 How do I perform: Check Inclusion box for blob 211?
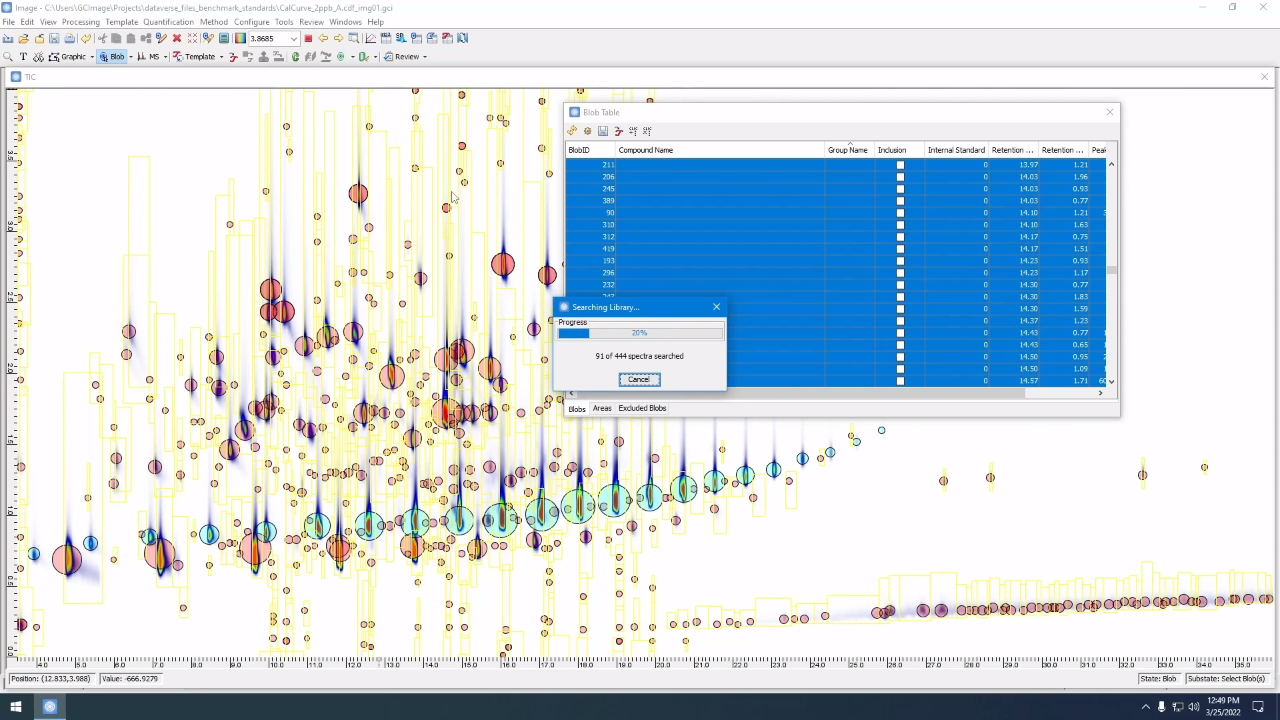[x=900, y=165]
